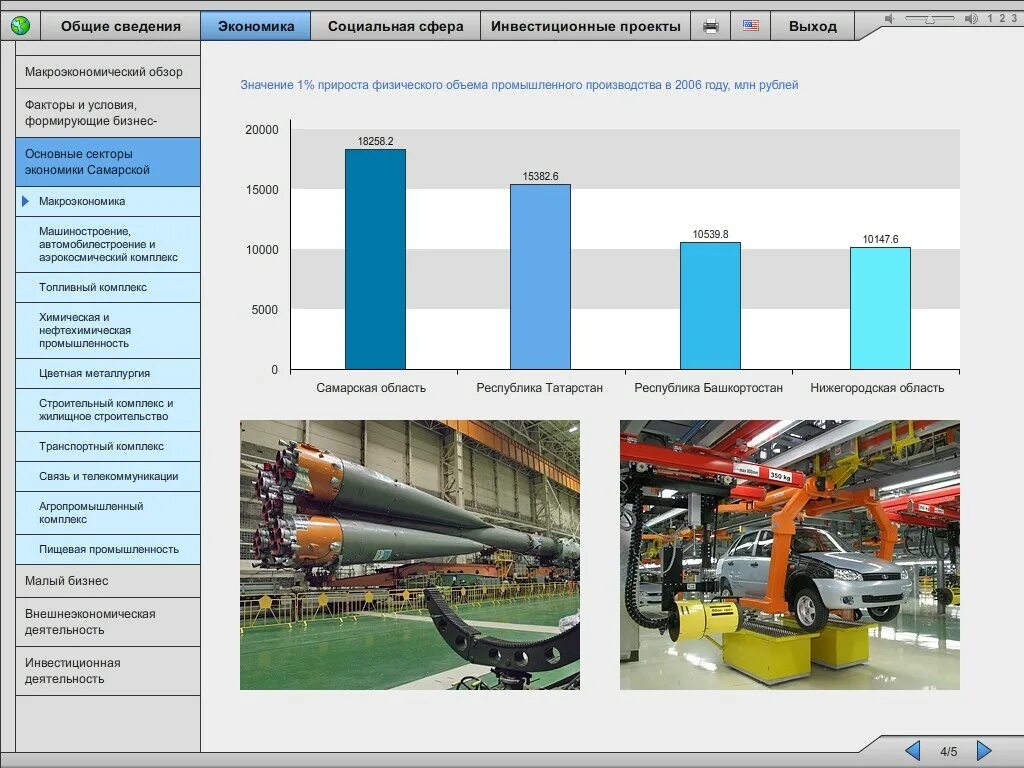Click the Выход exit button
The height and width of the screenshot is (768, 1024).
(x=812, y=26)
